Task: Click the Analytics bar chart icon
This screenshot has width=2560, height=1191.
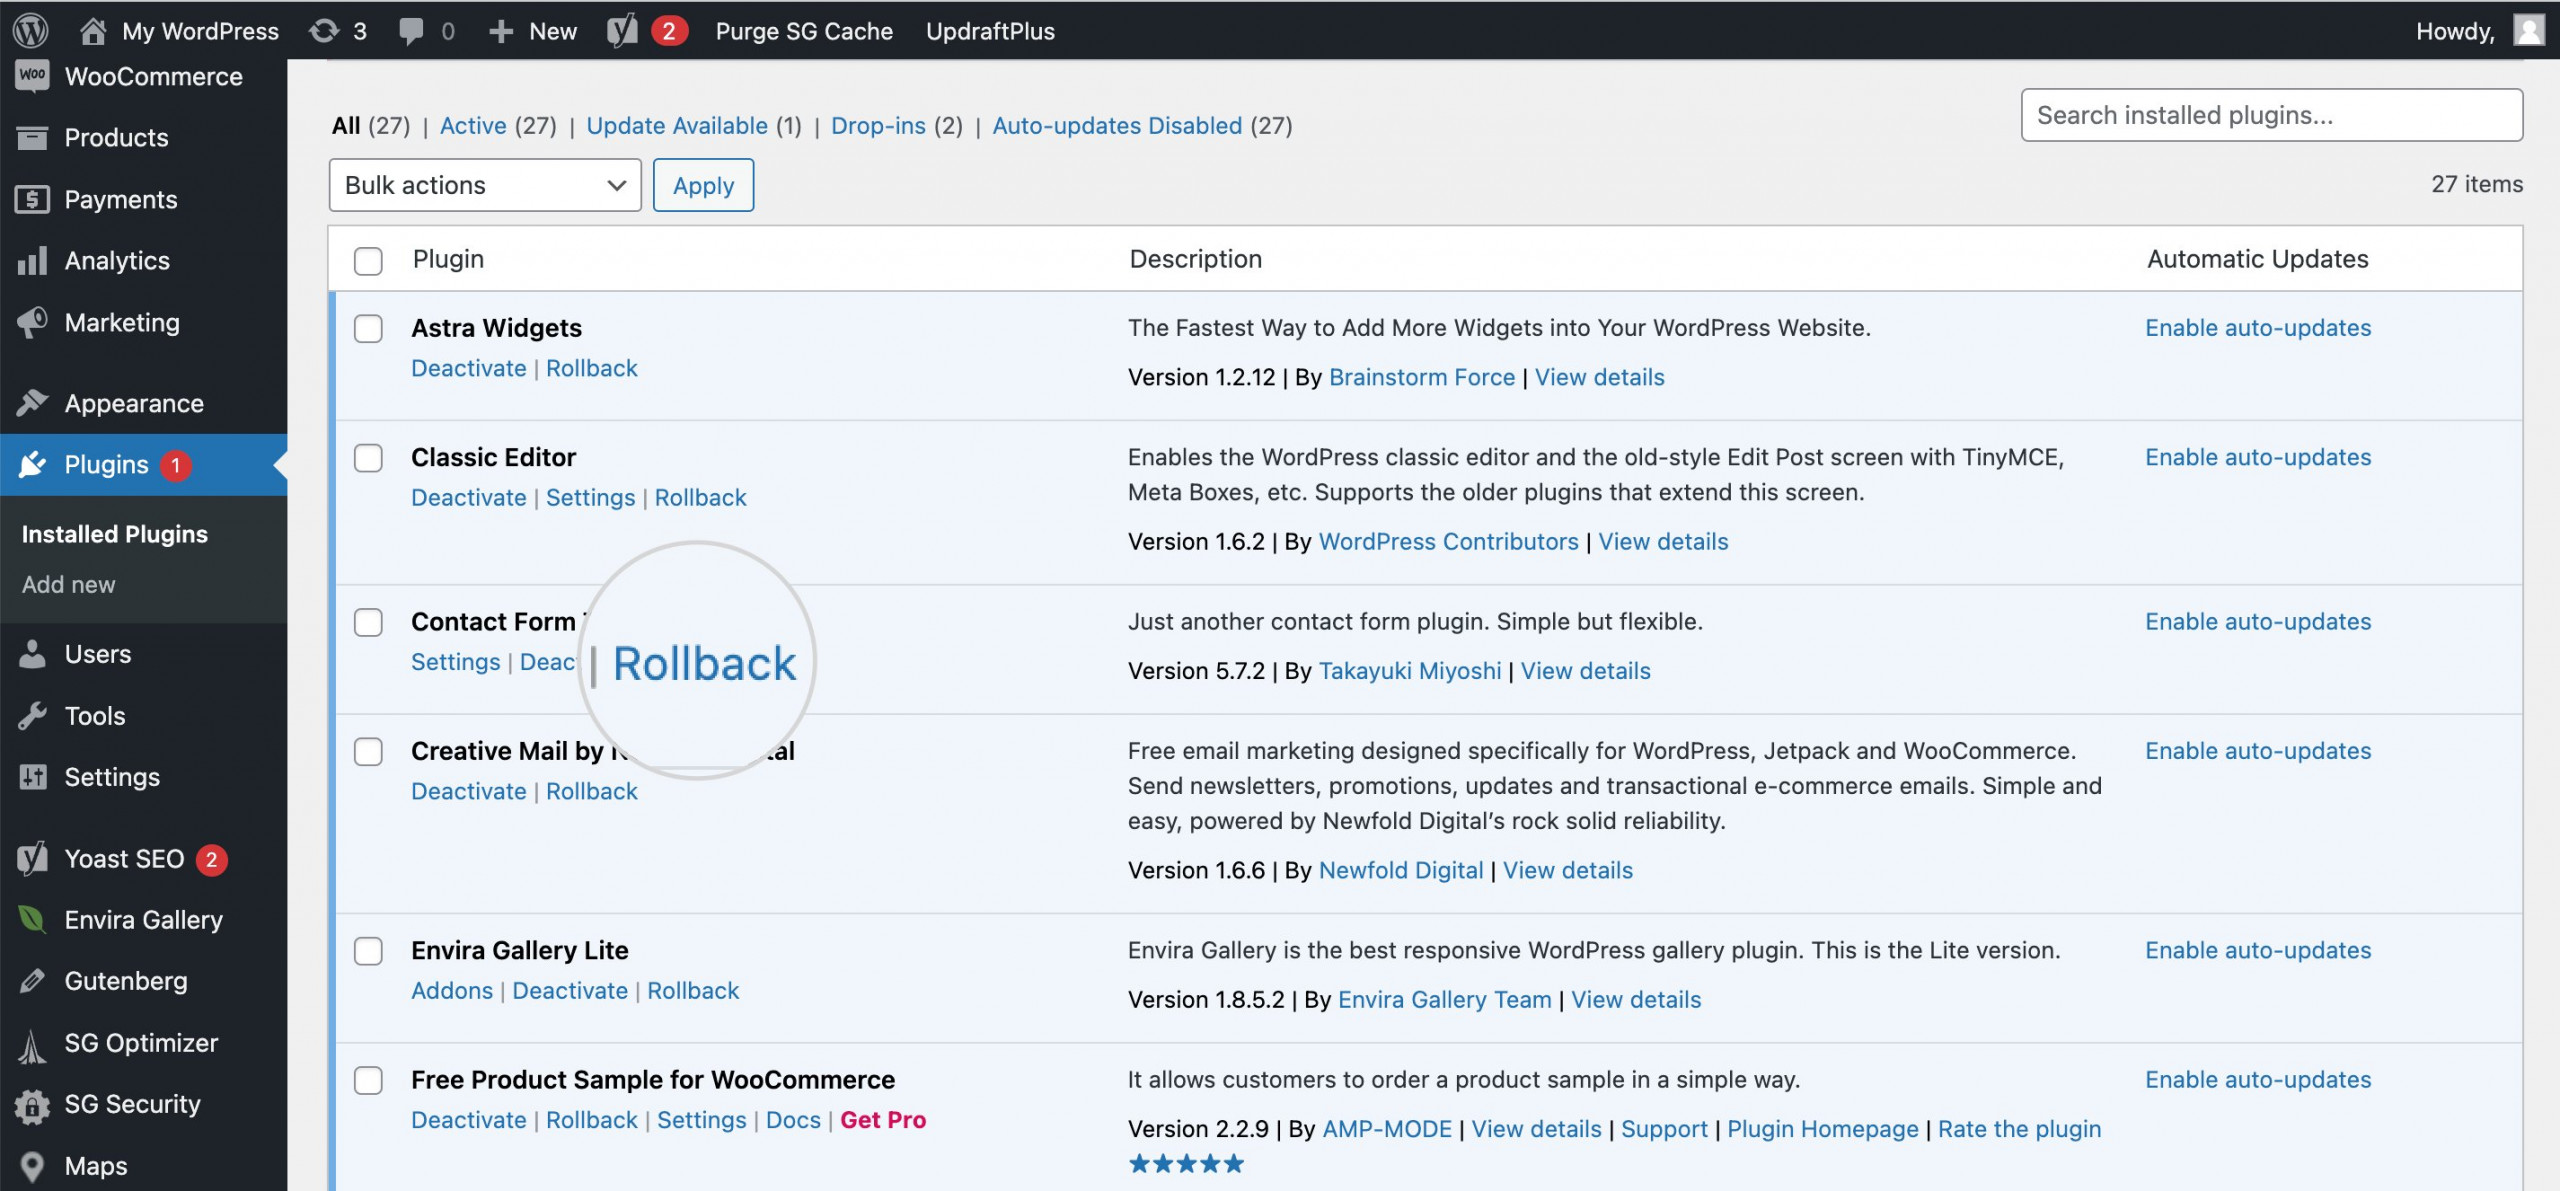Action: 32,261
